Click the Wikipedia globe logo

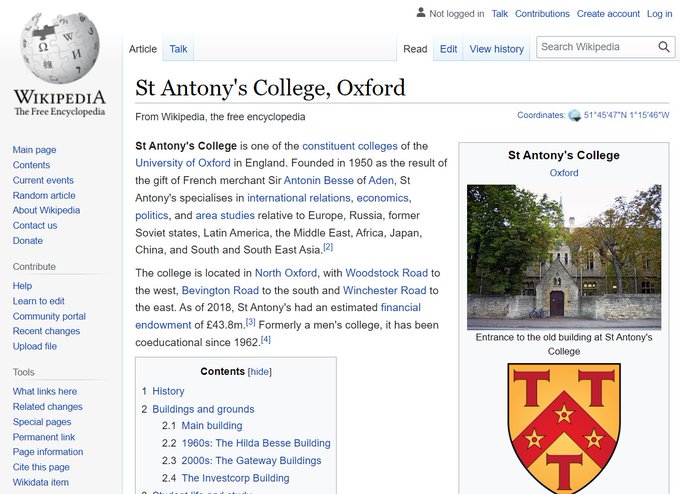click(60, 48)
